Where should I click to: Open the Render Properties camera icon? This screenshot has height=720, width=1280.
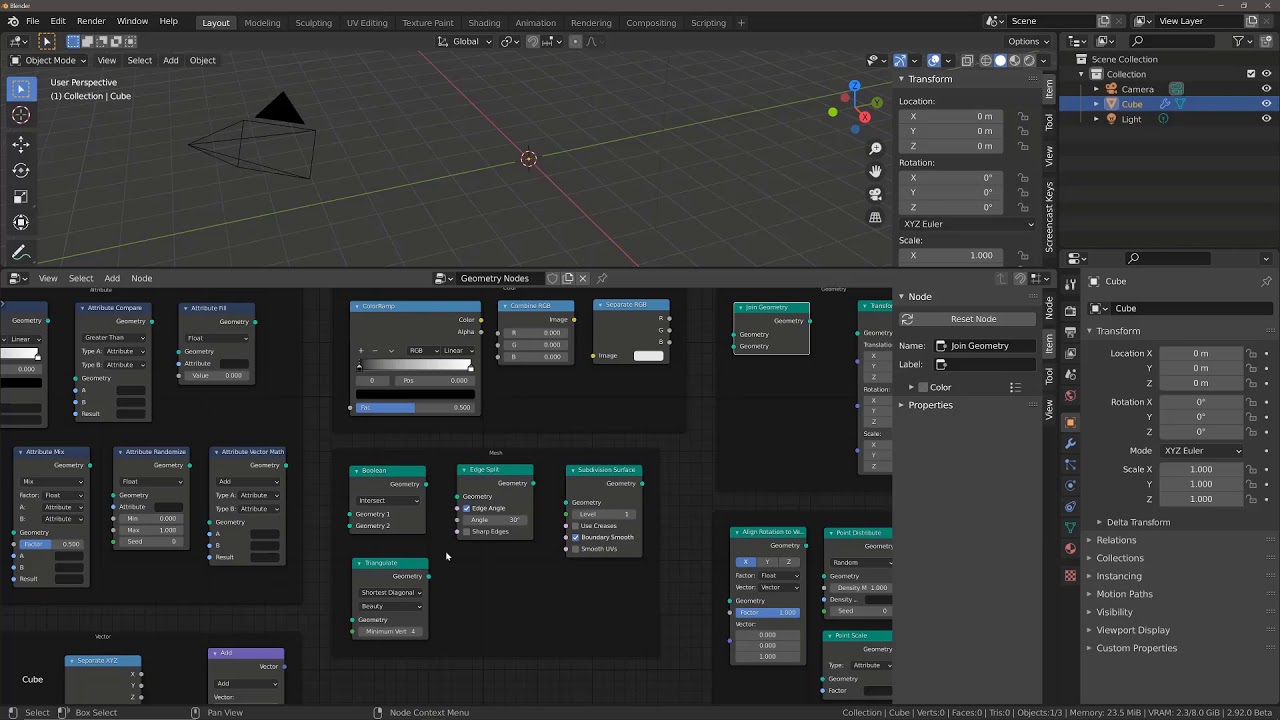click(x=1070, y=311)
